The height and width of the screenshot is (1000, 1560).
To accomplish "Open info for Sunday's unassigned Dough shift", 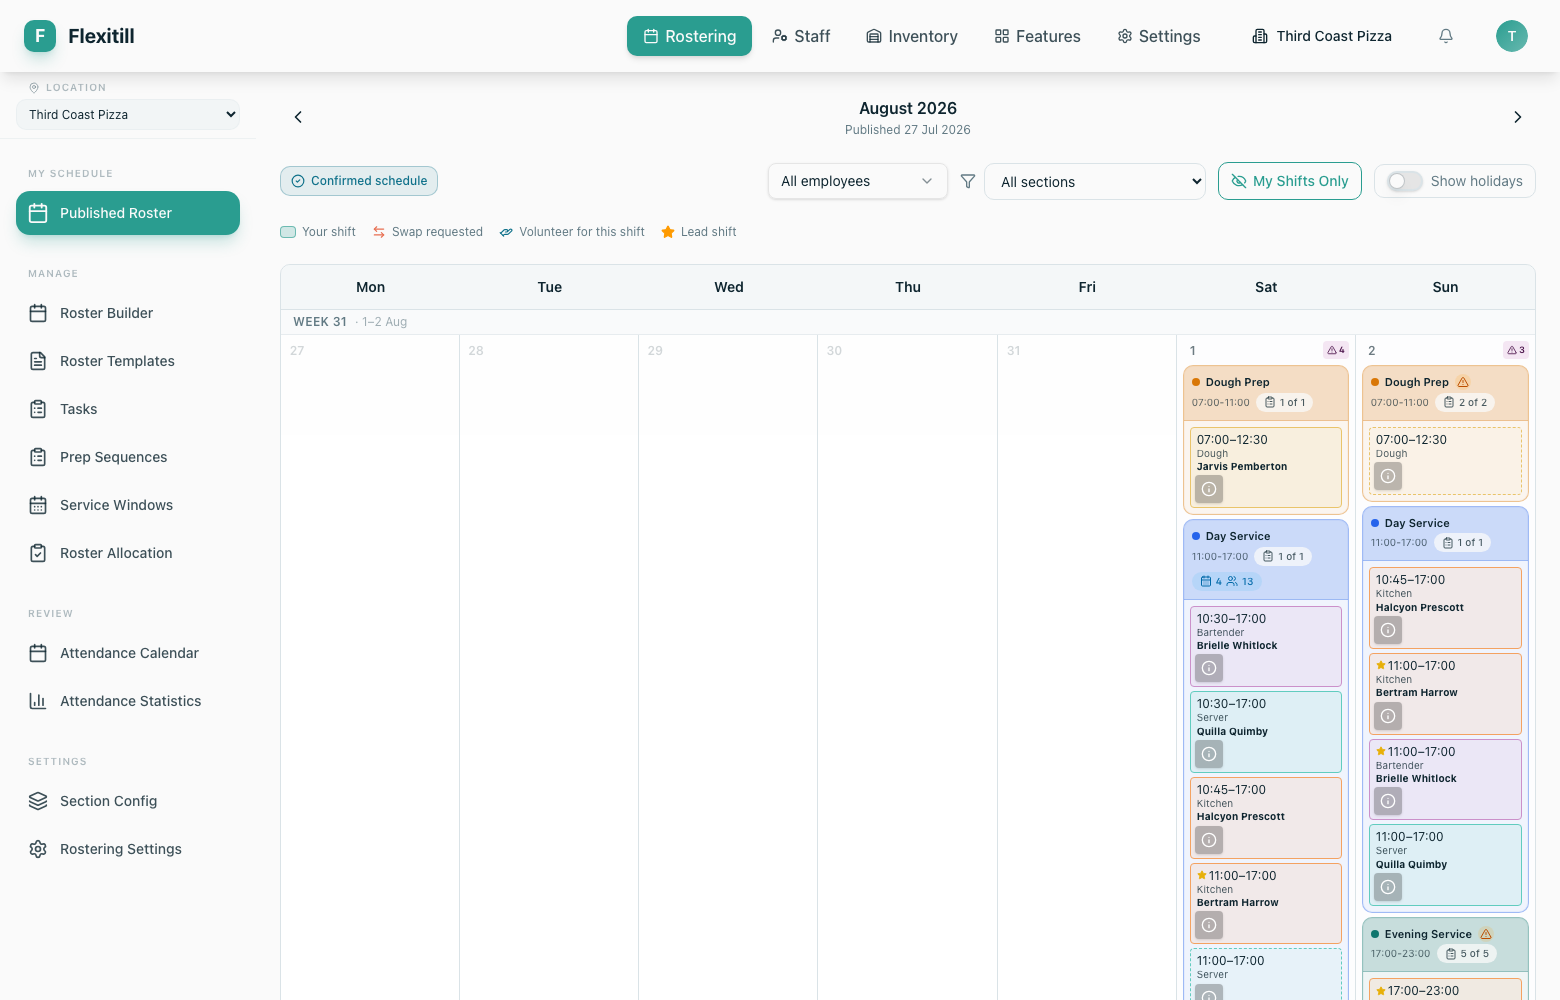I will coord(1388,476).
